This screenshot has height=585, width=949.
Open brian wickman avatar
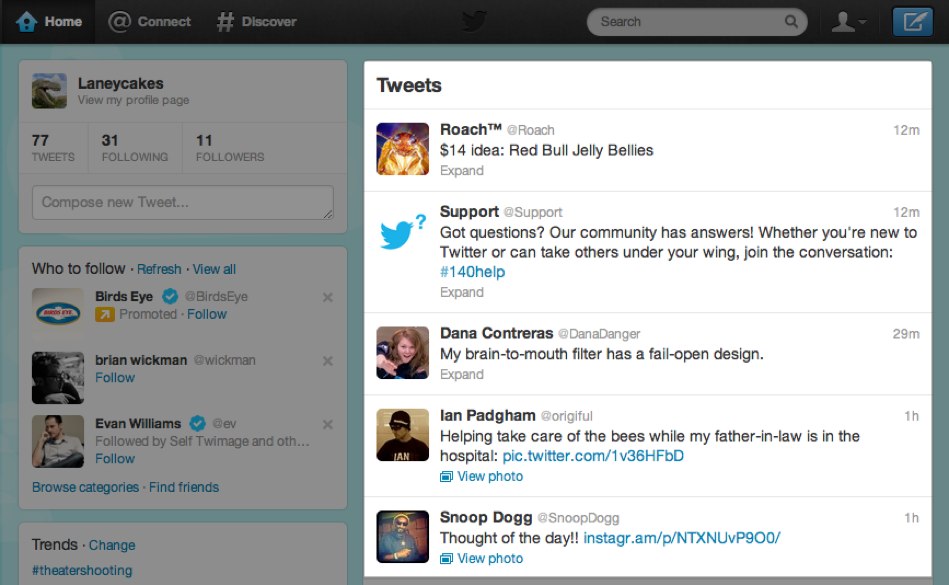pyautogui.click(x=58, y=377)
